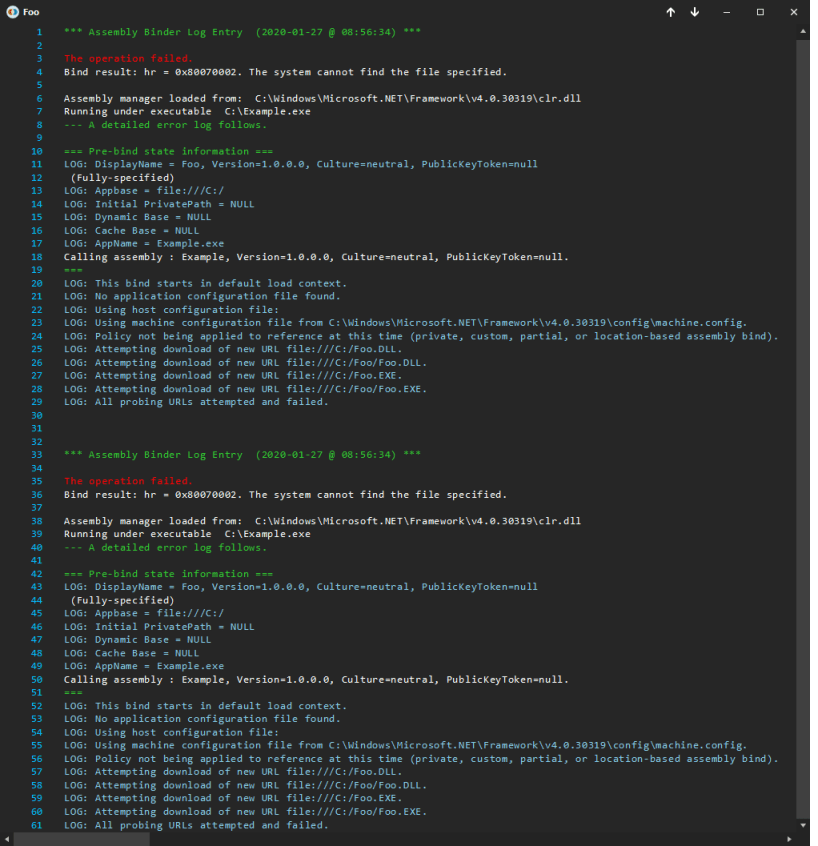Click URL file:///C:/Foo.DLL on line 57
Screen dimensions: 818x846
point(344,772)
